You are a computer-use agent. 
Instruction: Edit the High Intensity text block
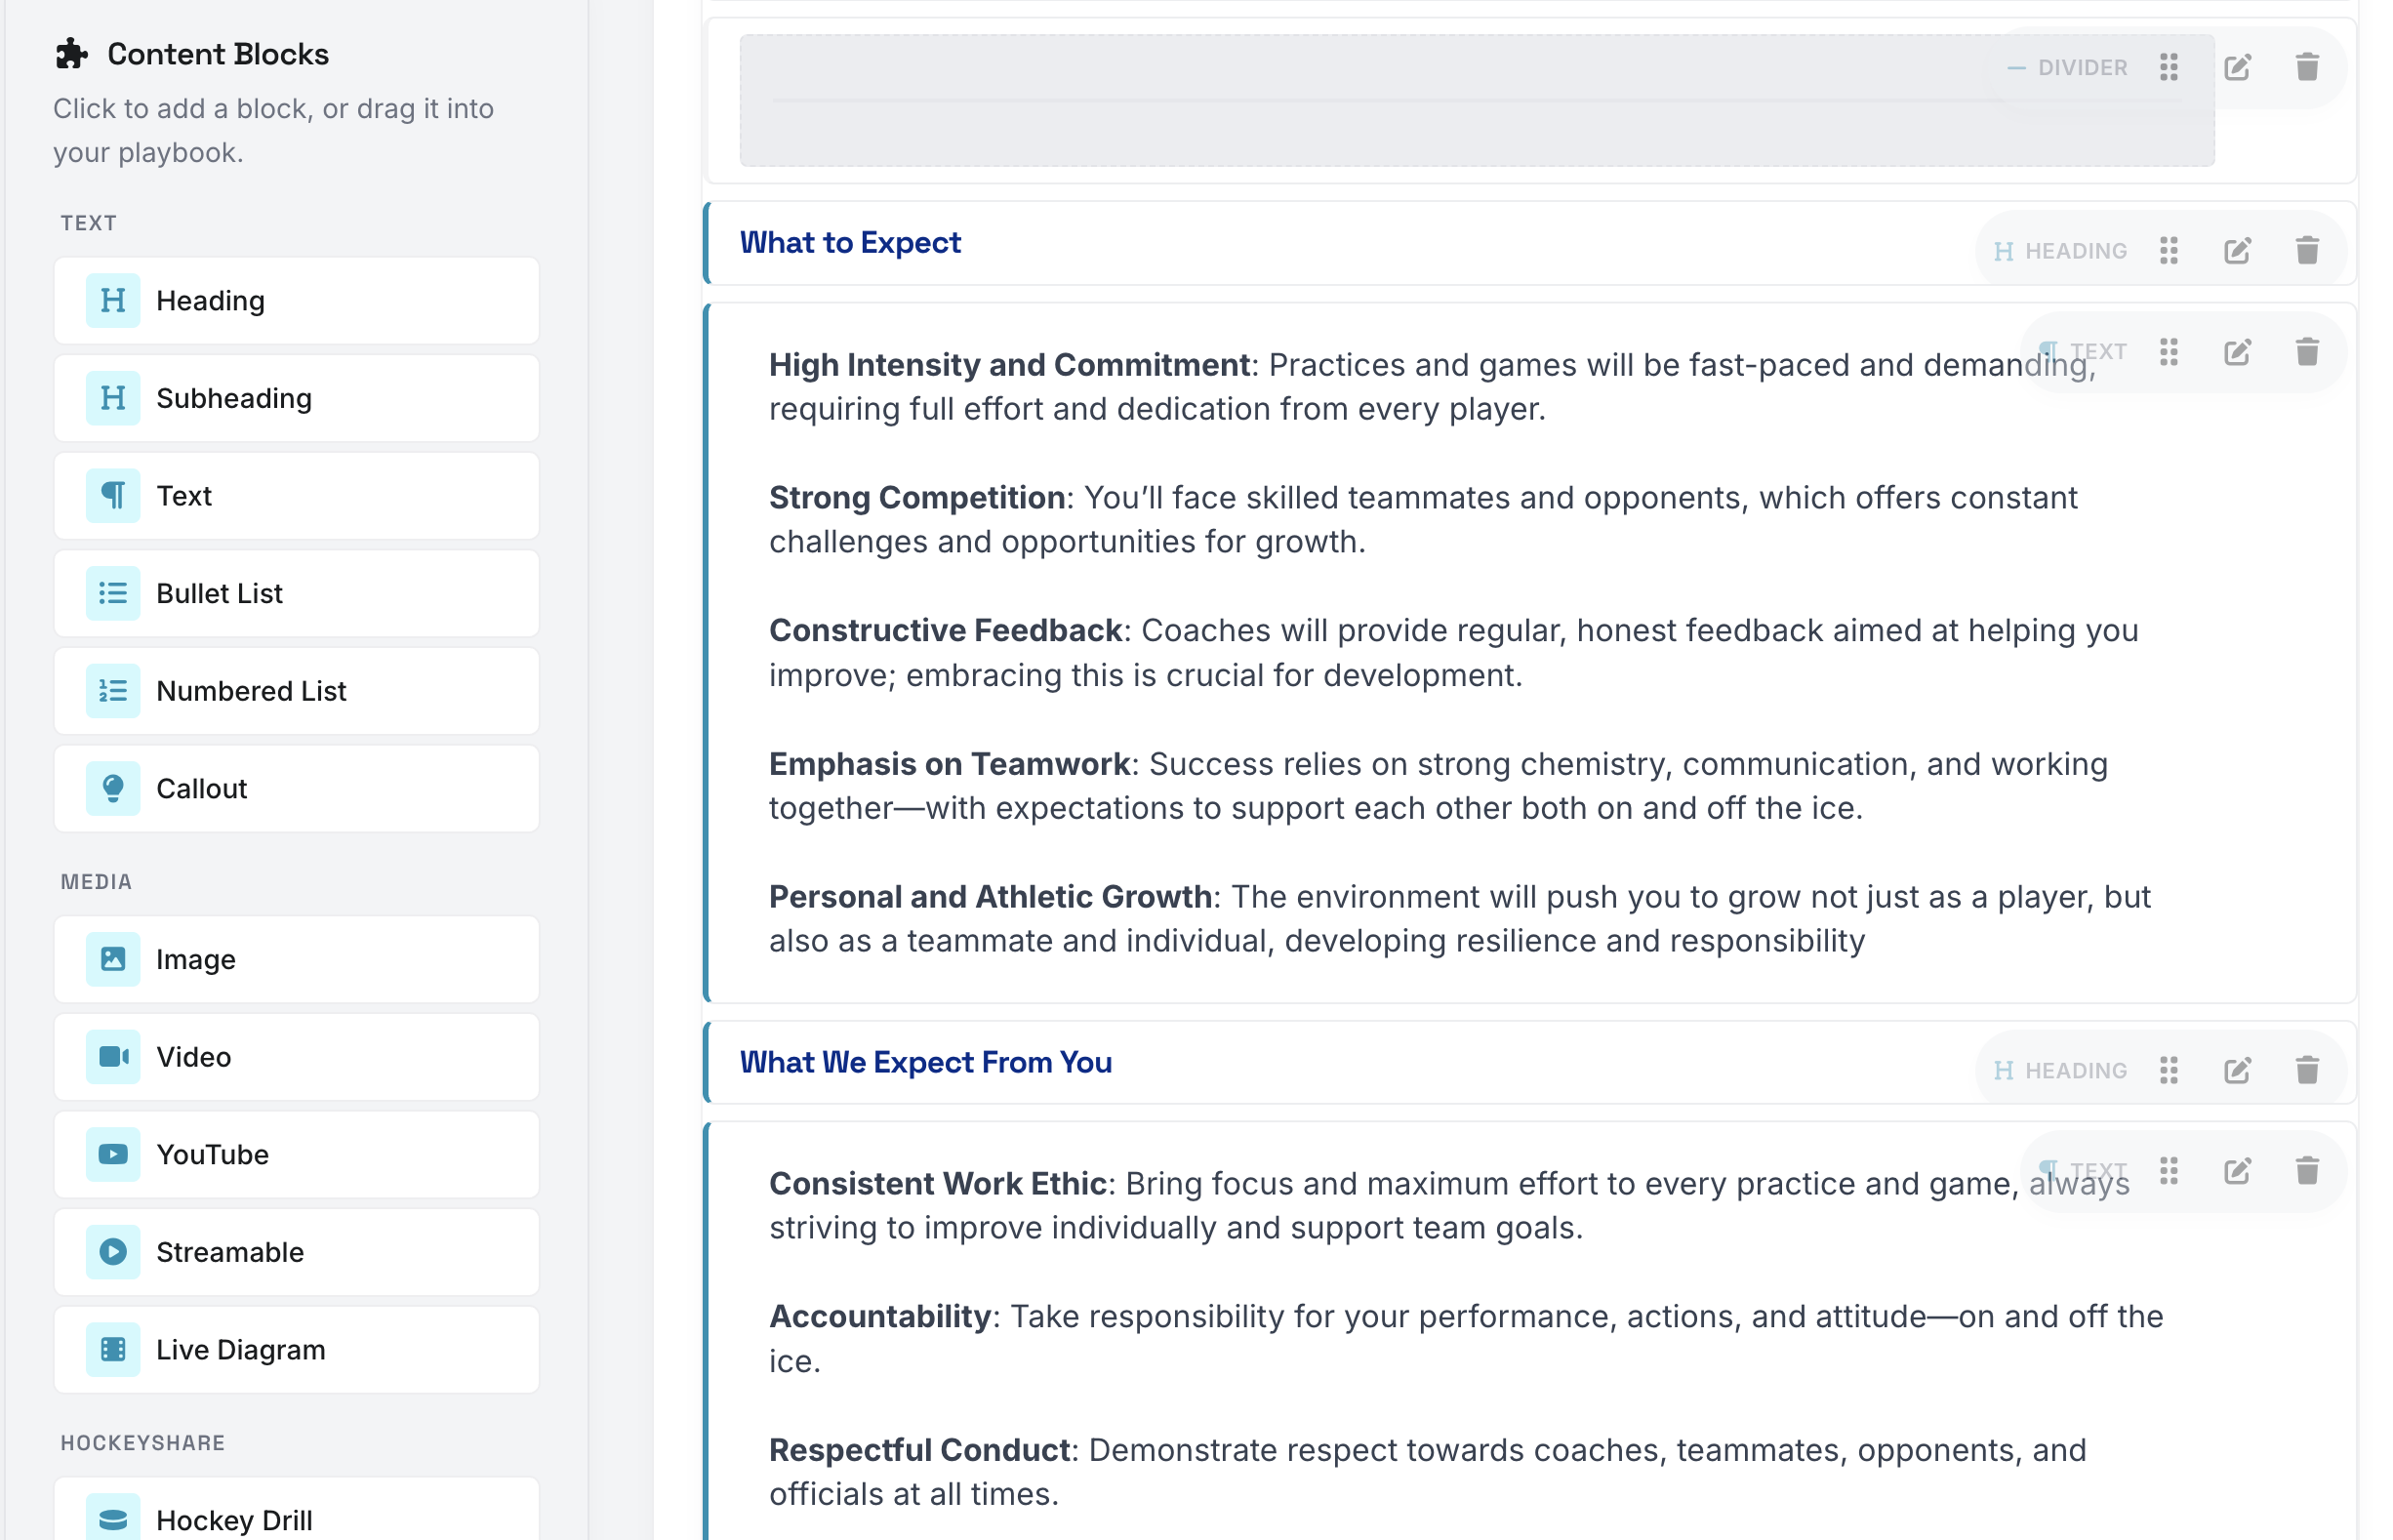2236,352
